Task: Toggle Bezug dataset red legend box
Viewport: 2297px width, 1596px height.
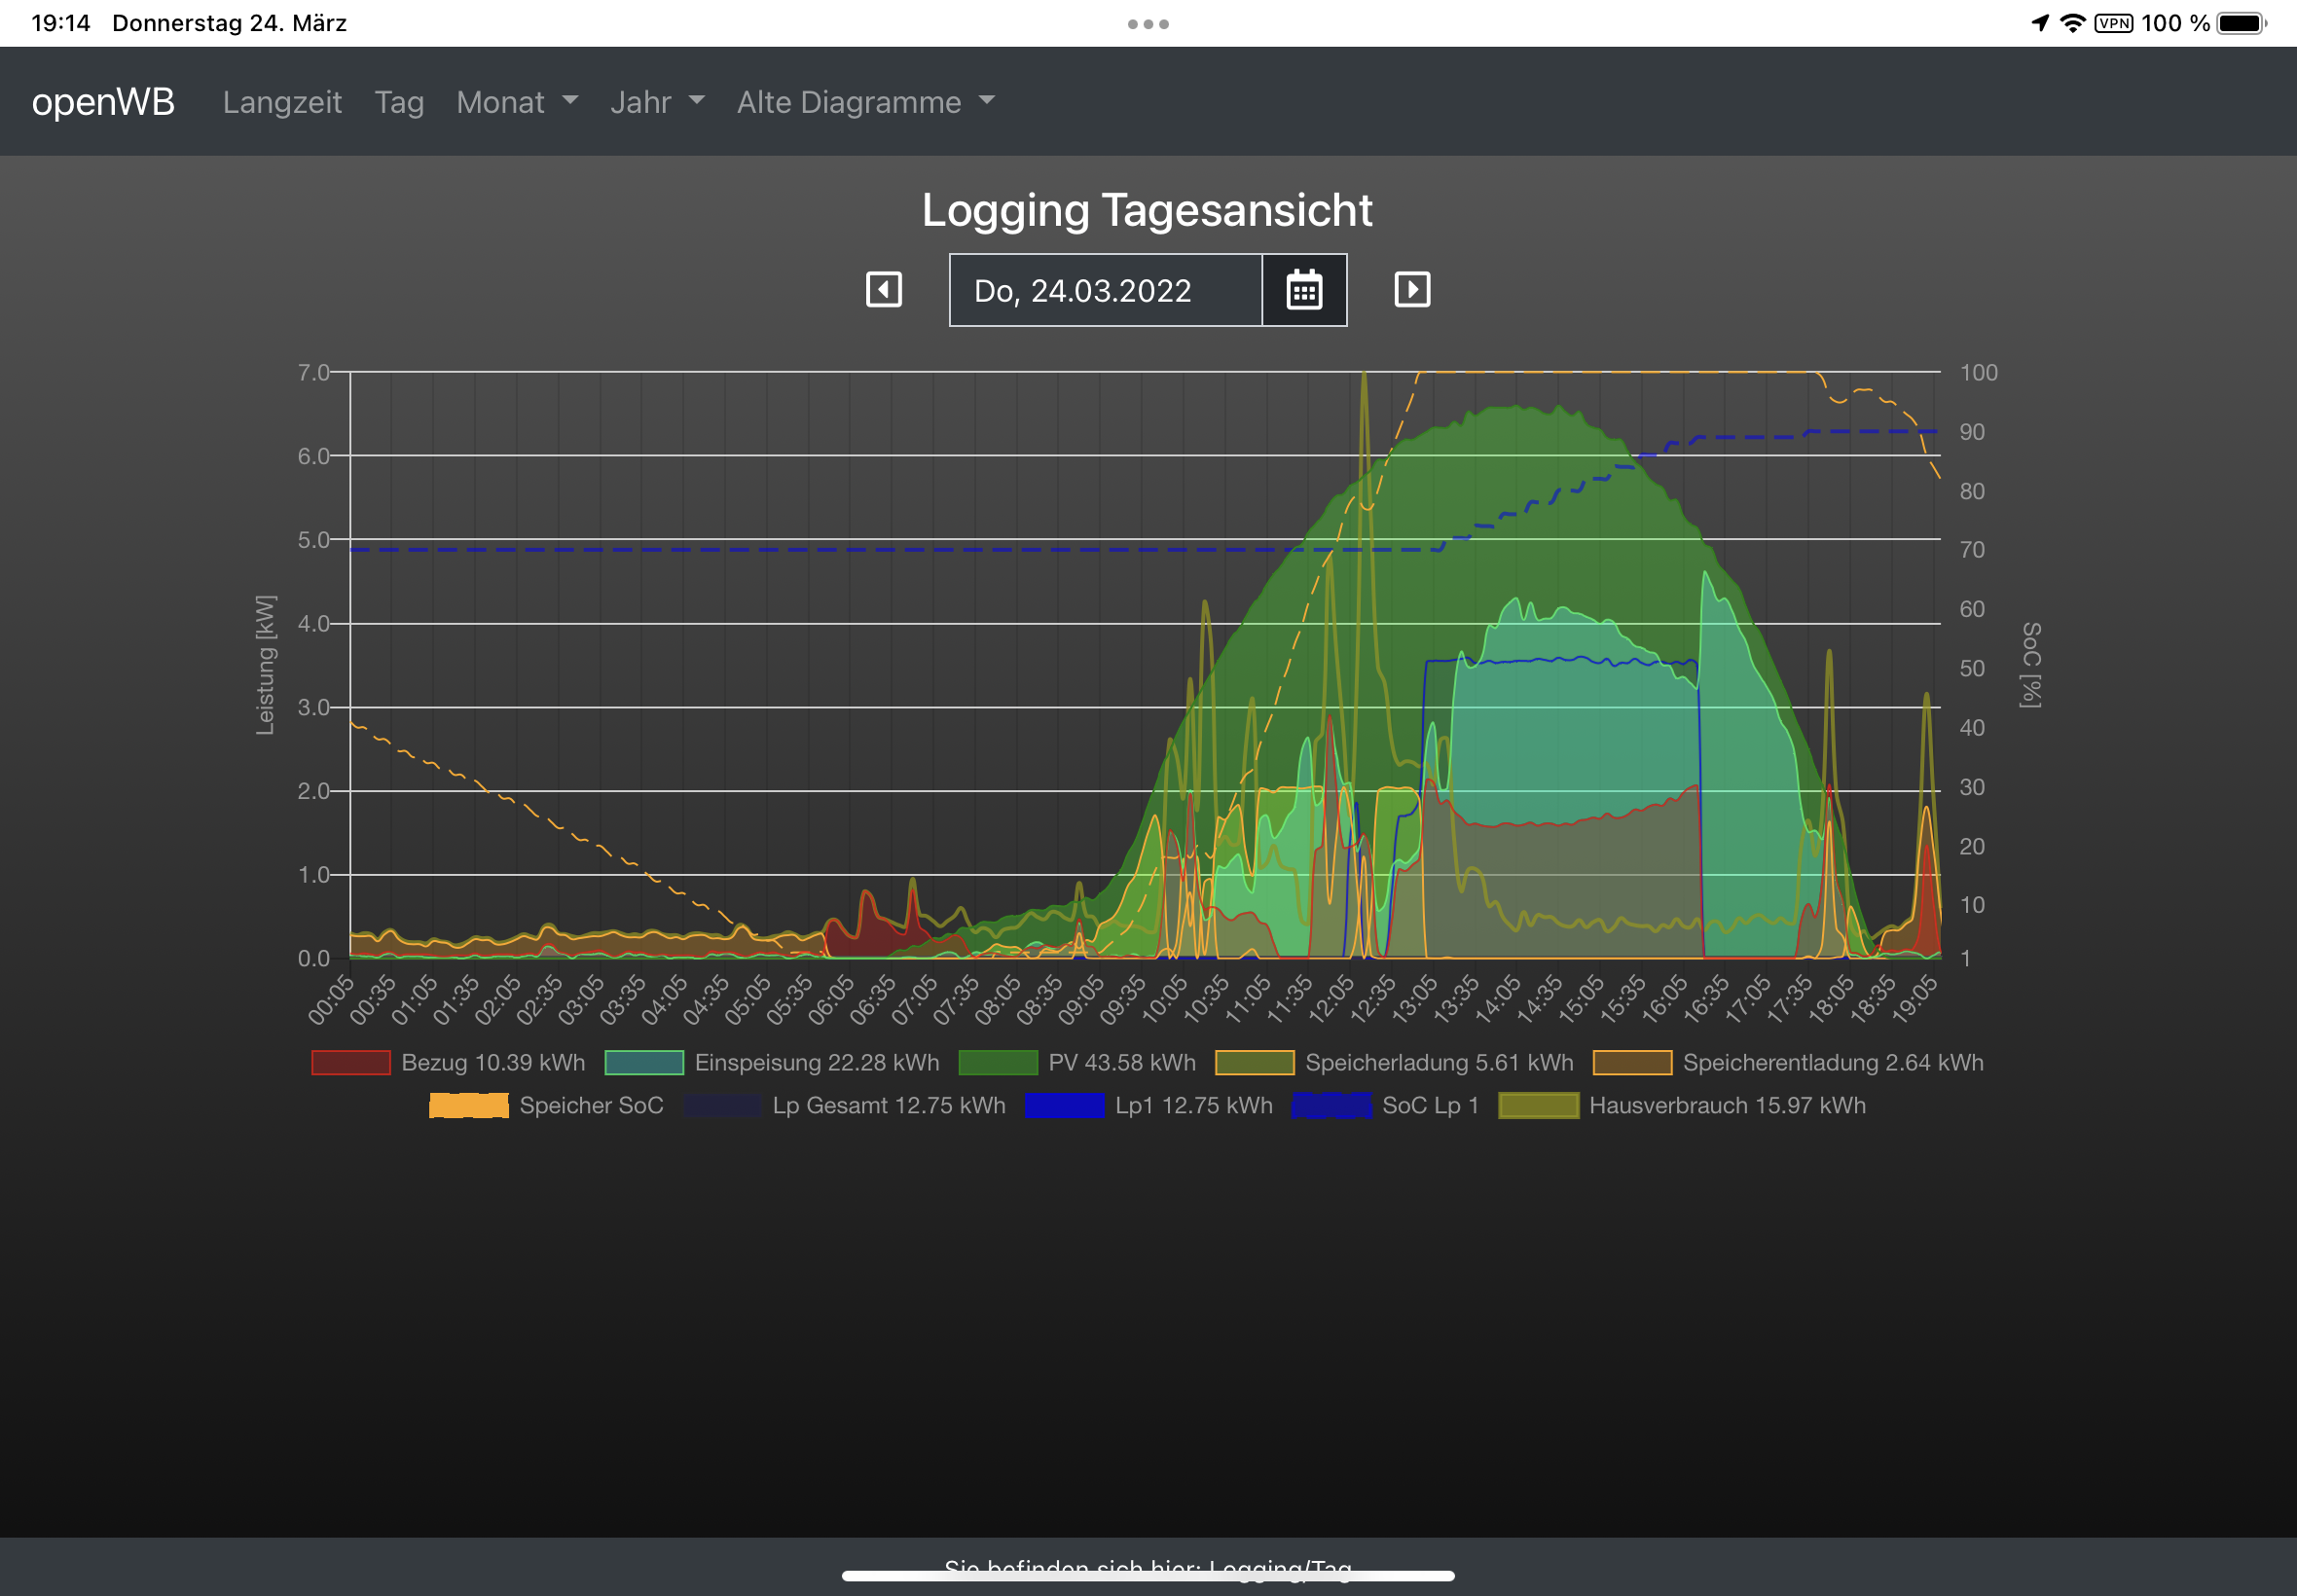Action: (x=350, y=1062)
